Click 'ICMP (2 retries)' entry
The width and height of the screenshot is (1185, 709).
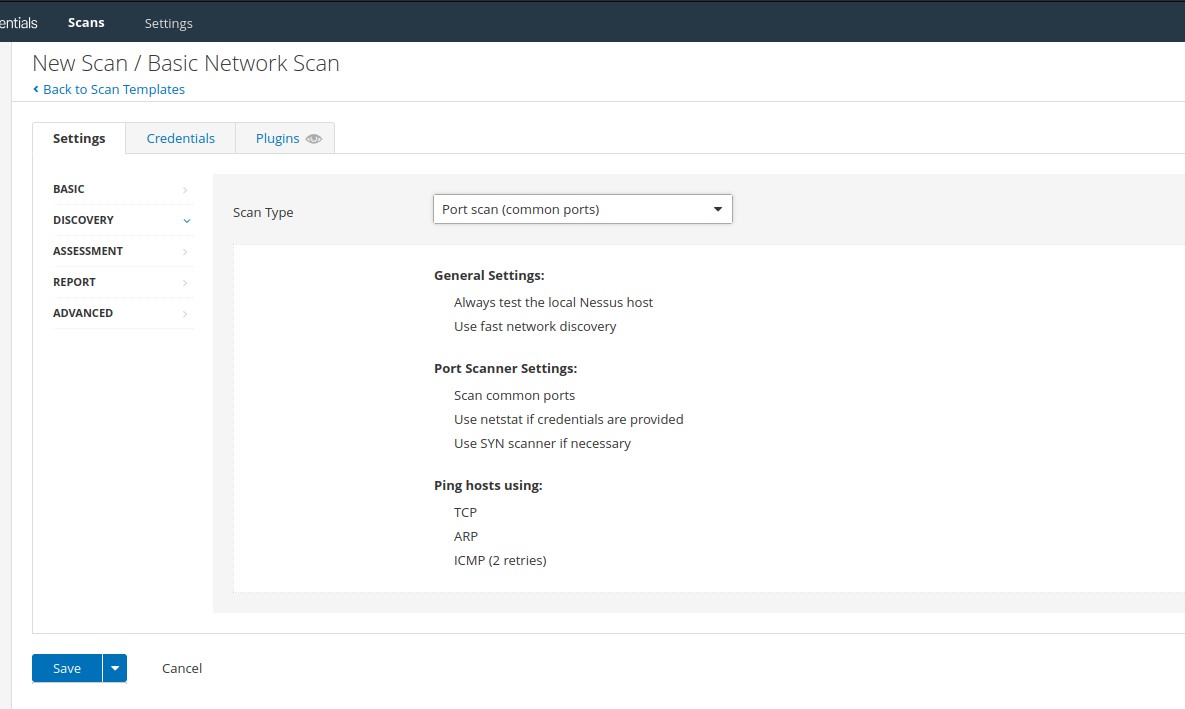[x=500, y=561]
